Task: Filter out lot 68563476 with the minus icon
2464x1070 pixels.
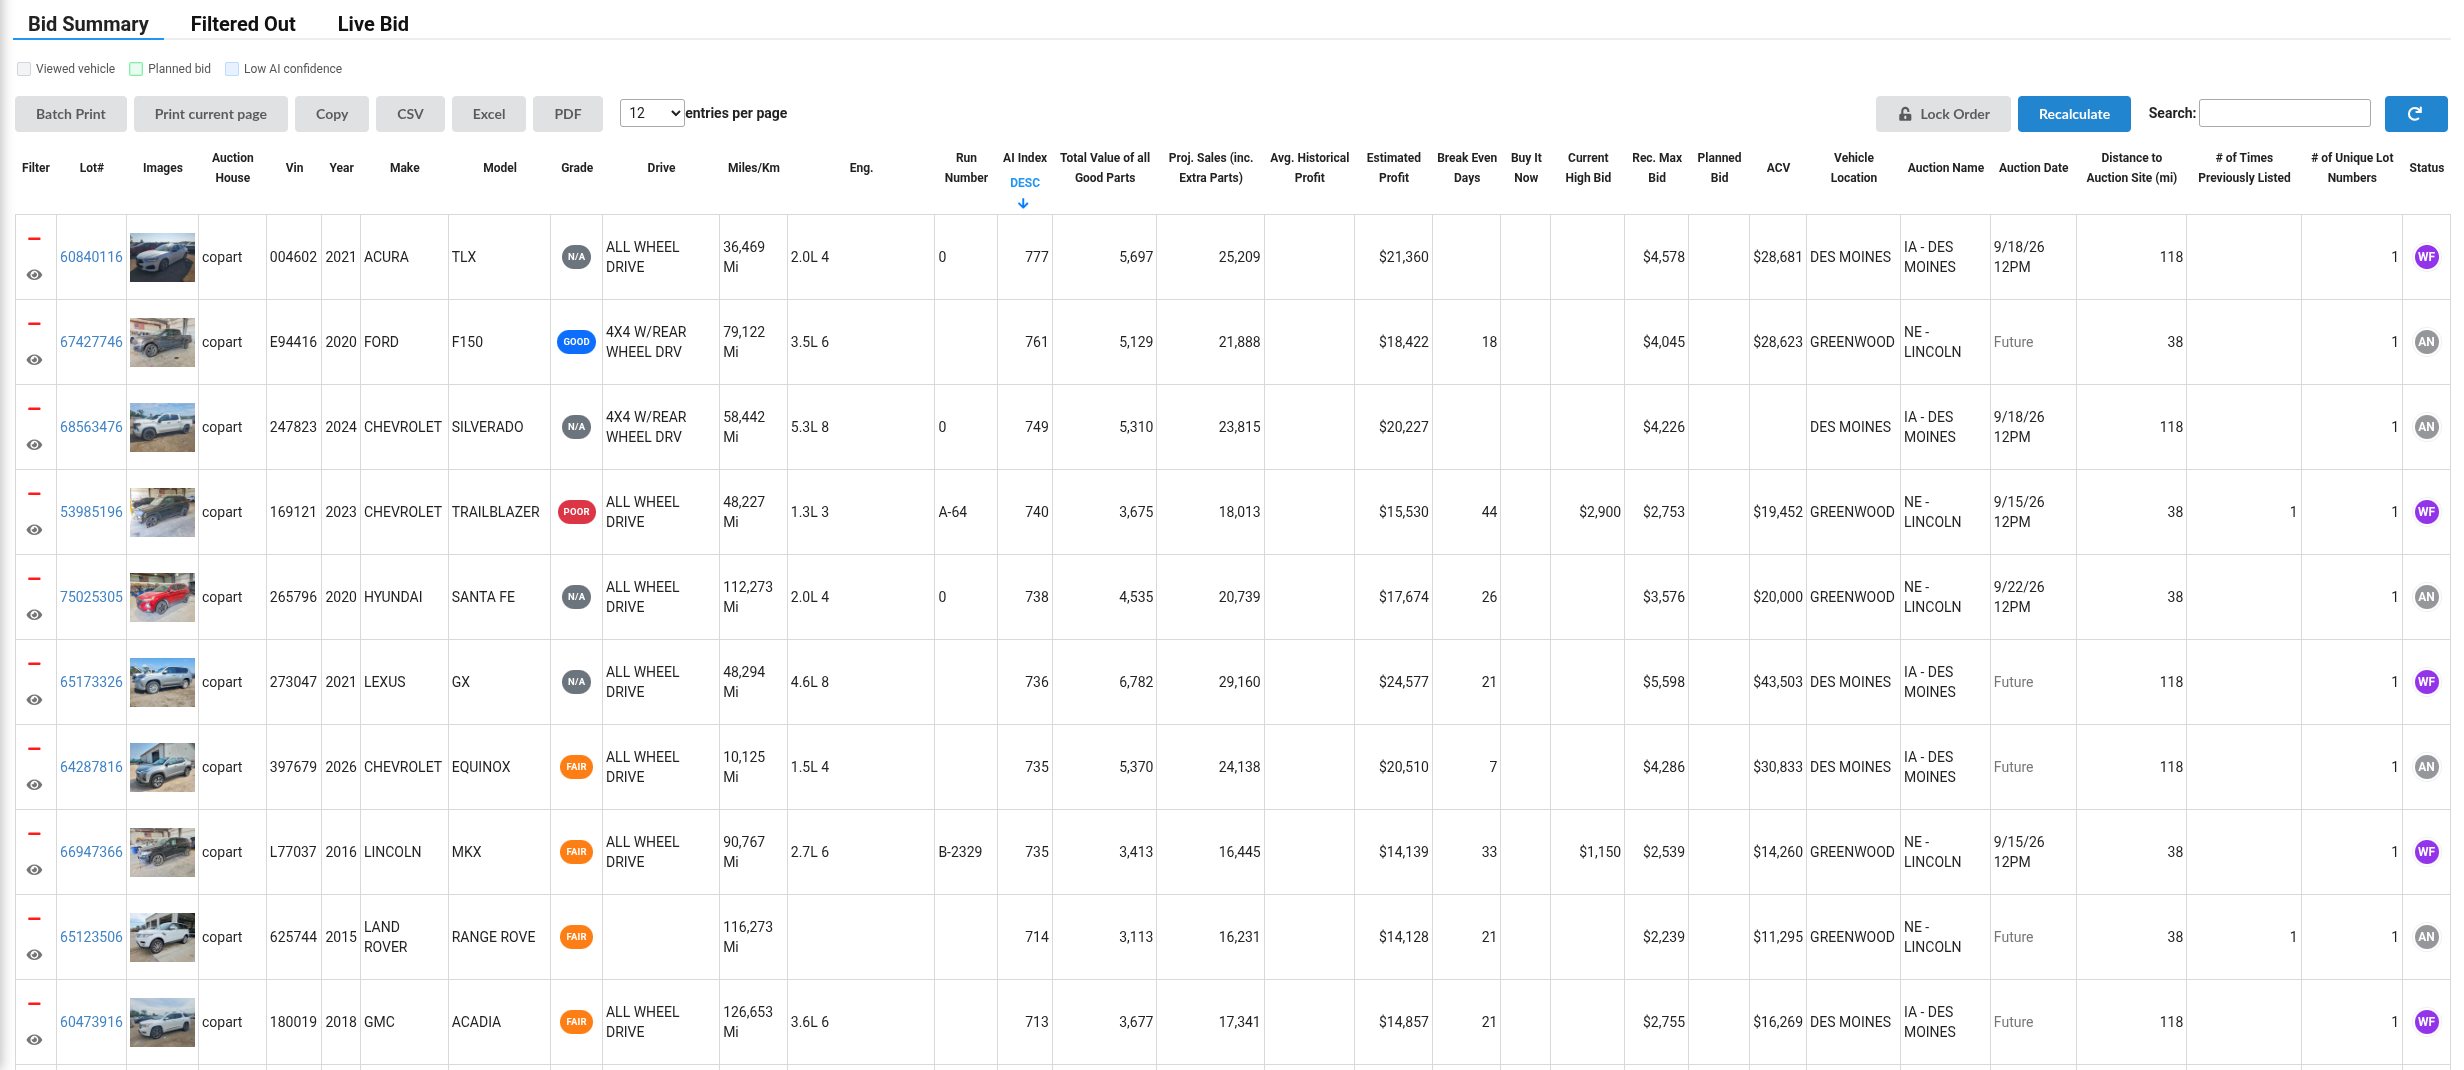Action: coord(34,409)
